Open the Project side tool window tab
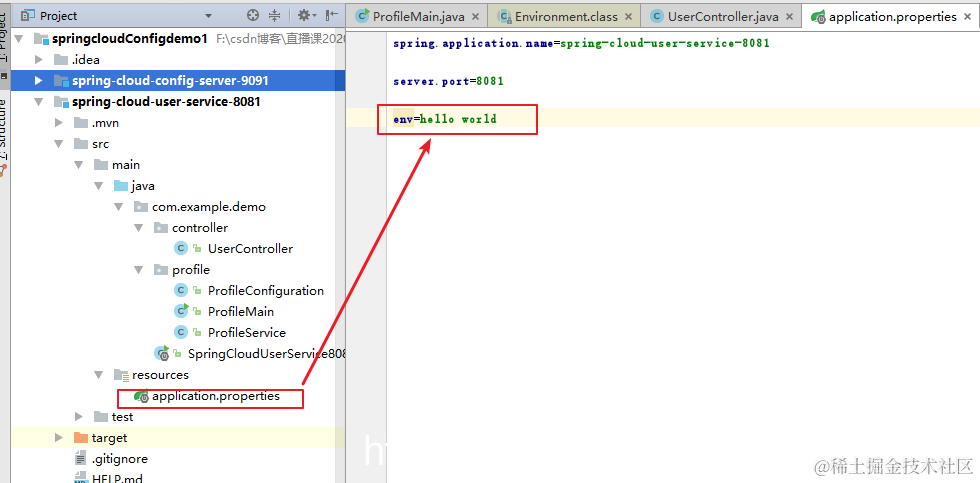 tap(5, 37)
